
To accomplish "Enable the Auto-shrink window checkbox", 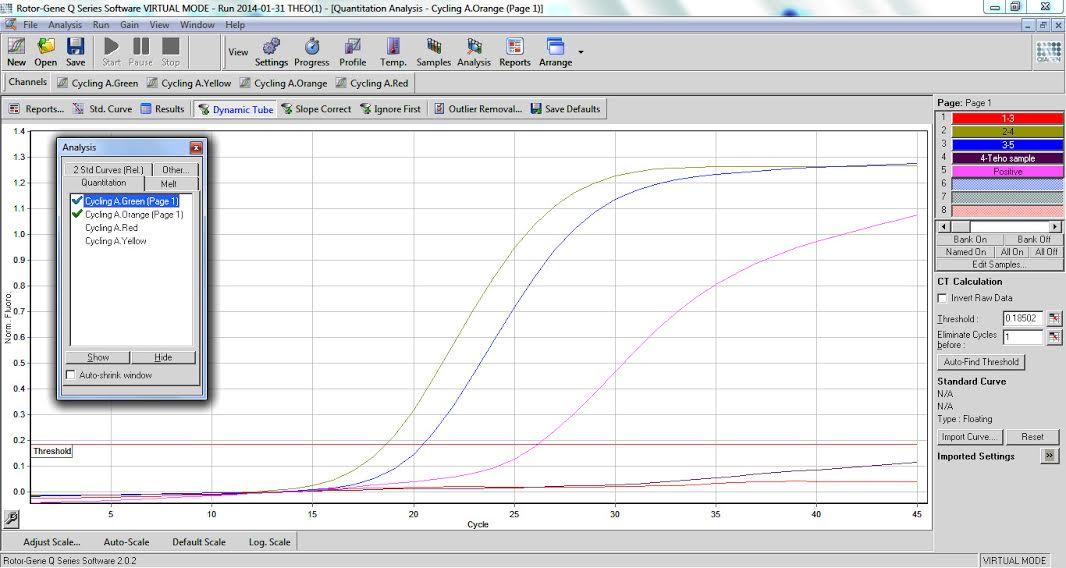I will (x=70, y=375).
